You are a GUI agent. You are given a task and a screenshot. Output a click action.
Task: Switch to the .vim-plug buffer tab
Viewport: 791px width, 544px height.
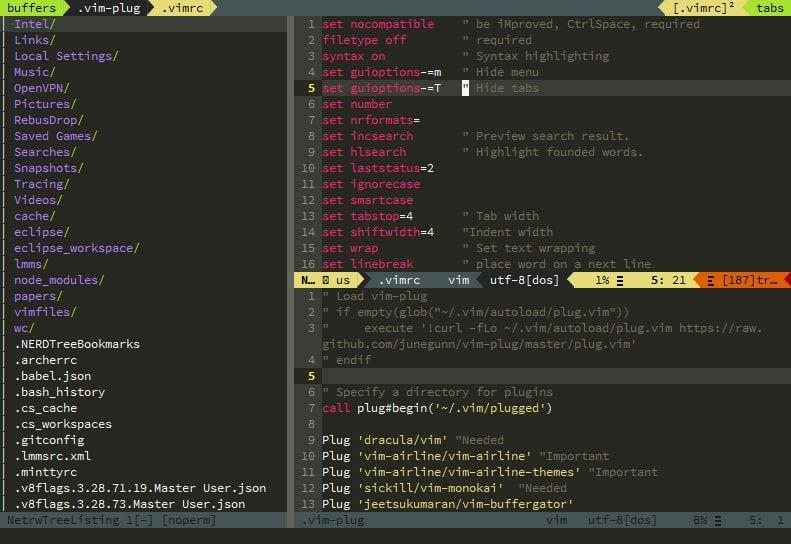[x=109, y=8]
